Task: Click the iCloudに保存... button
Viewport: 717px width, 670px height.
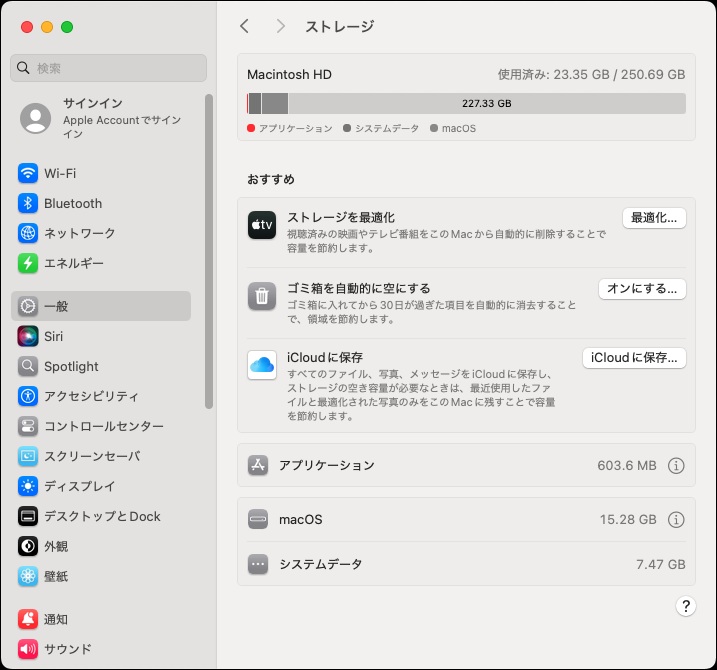Action: click(634, 358)
